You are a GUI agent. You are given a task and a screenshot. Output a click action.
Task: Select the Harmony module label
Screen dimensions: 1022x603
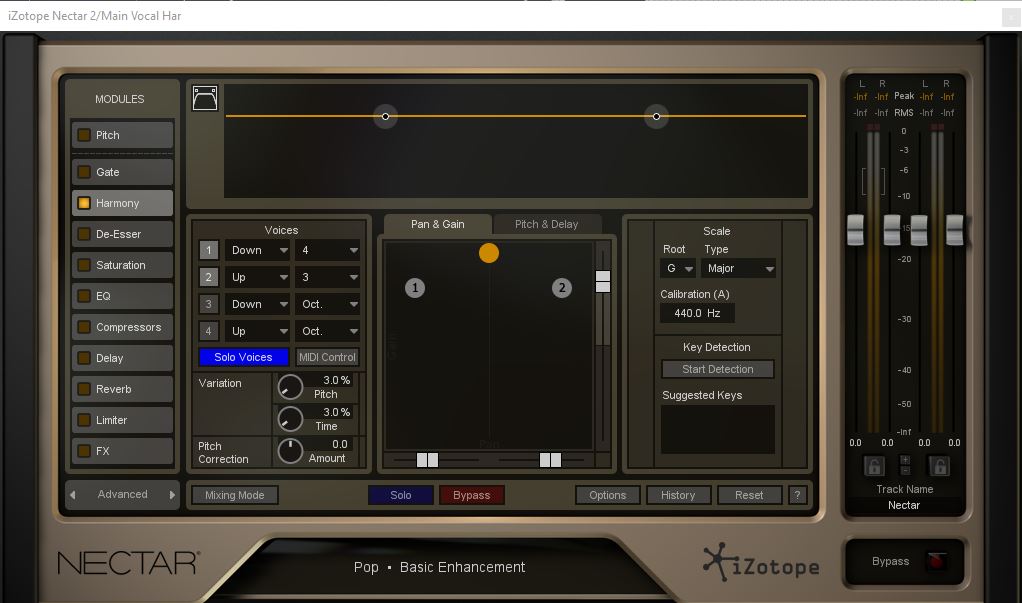(117, 203)
